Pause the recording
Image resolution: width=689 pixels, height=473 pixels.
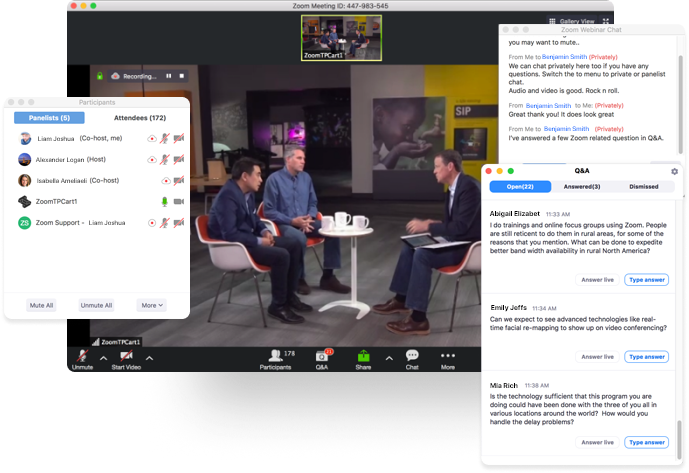(169, 76)
